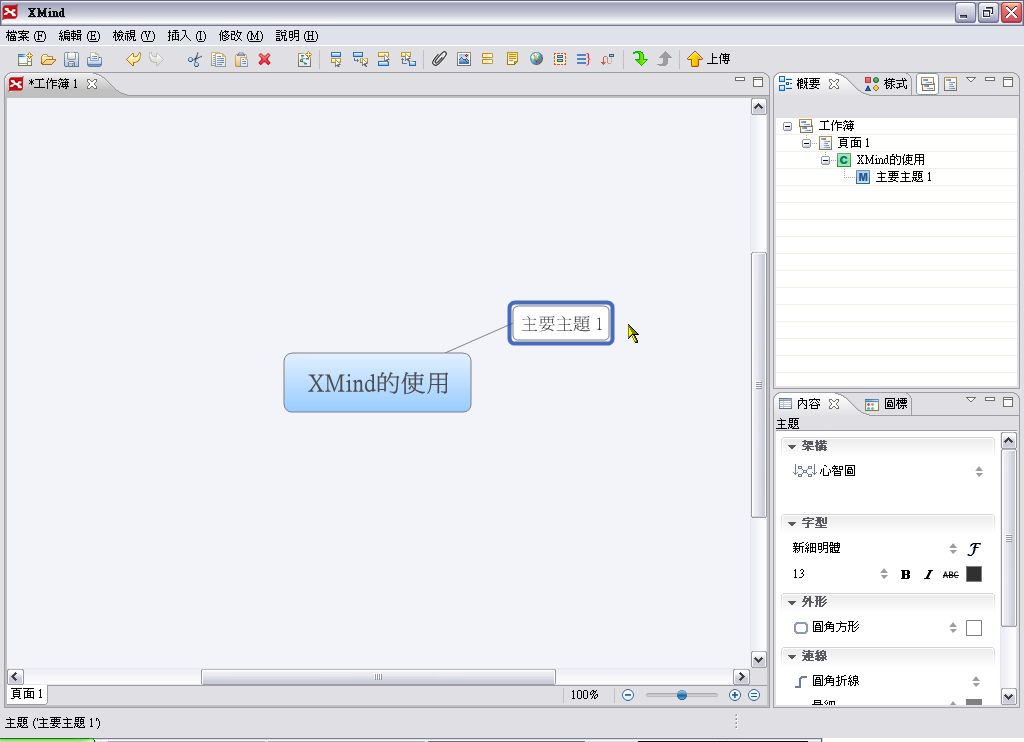Delete the topic with the red X icon
The width and height of the screenshot is (1024, 742).
tap(264, 59)
